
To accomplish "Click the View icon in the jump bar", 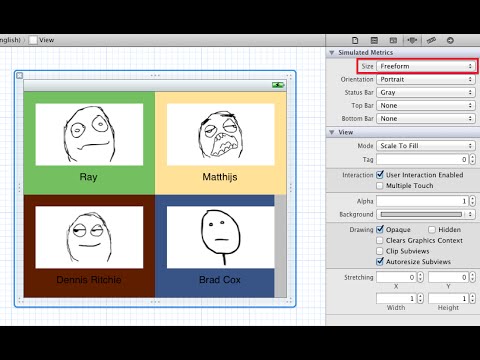I will click(33, 40).
